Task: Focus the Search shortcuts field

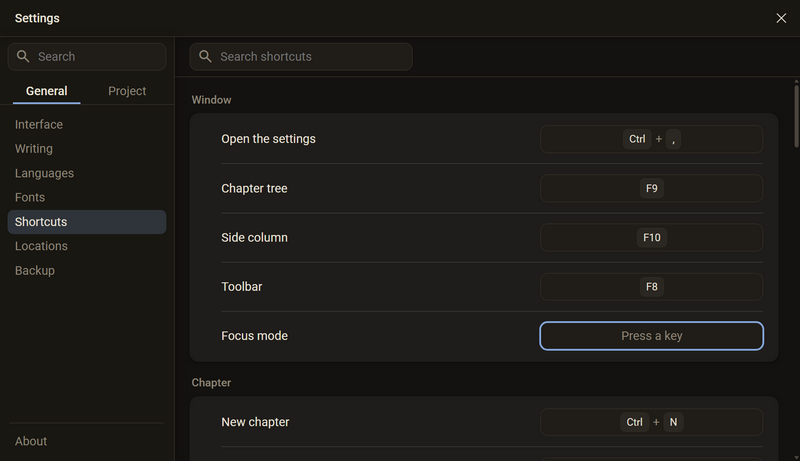Action: click(x=301, y=57)
